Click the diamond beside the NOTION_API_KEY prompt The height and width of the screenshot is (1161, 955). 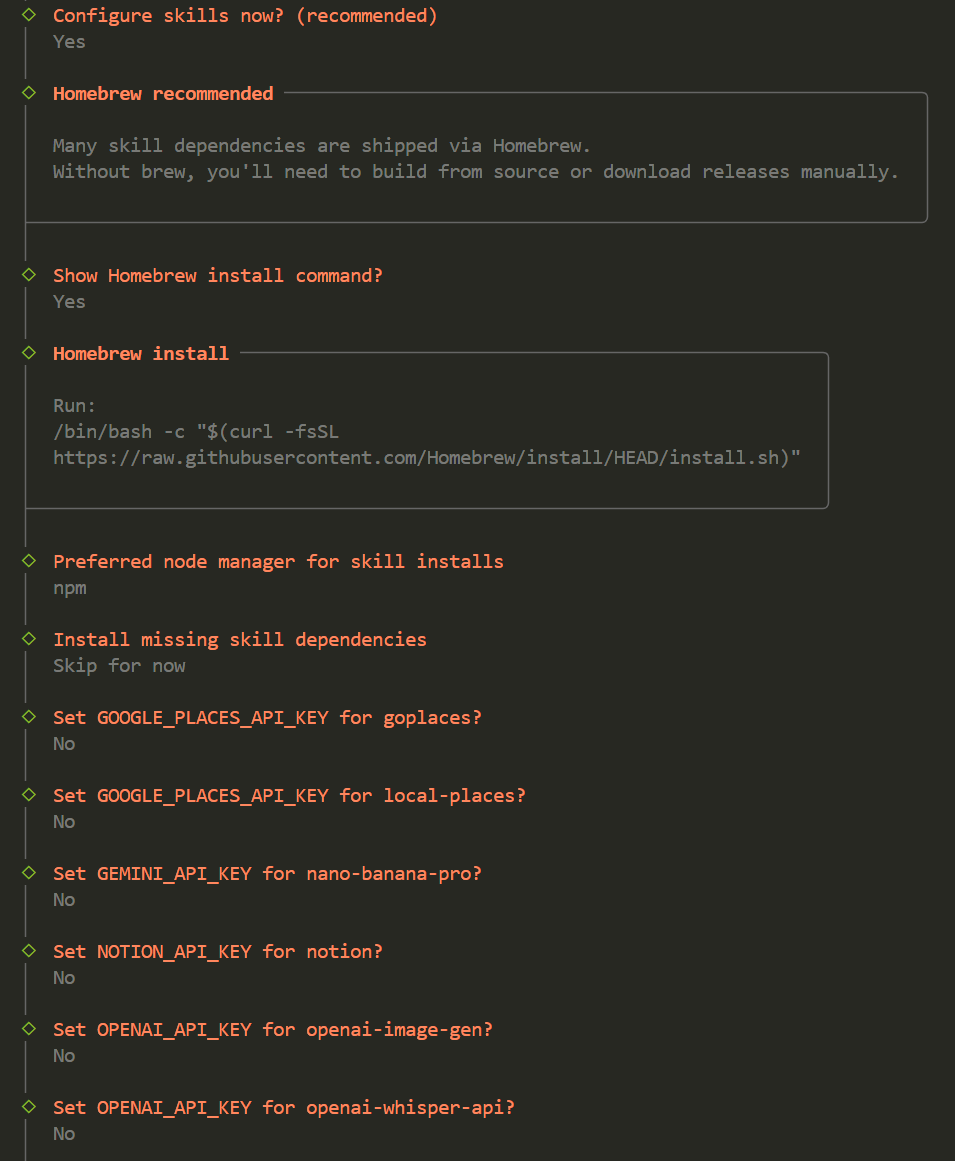[x=29, y=951]
